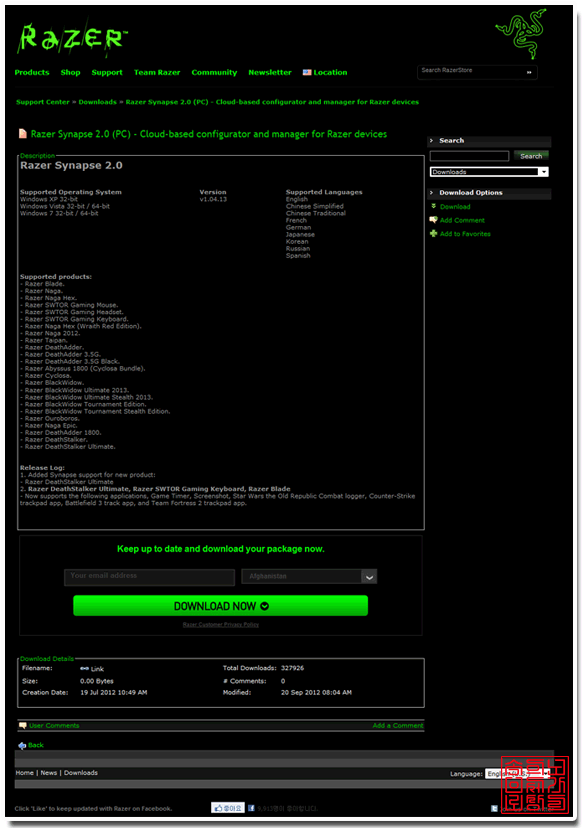582x828 pixels.
Task: Submit RazerStore search with arrow icon
Action: coord(529,72)
